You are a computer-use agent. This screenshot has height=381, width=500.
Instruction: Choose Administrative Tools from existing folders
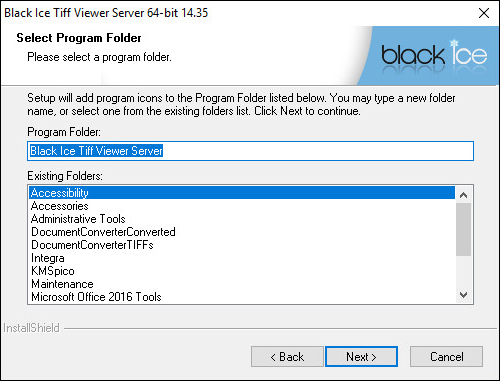tap(242, 219)
